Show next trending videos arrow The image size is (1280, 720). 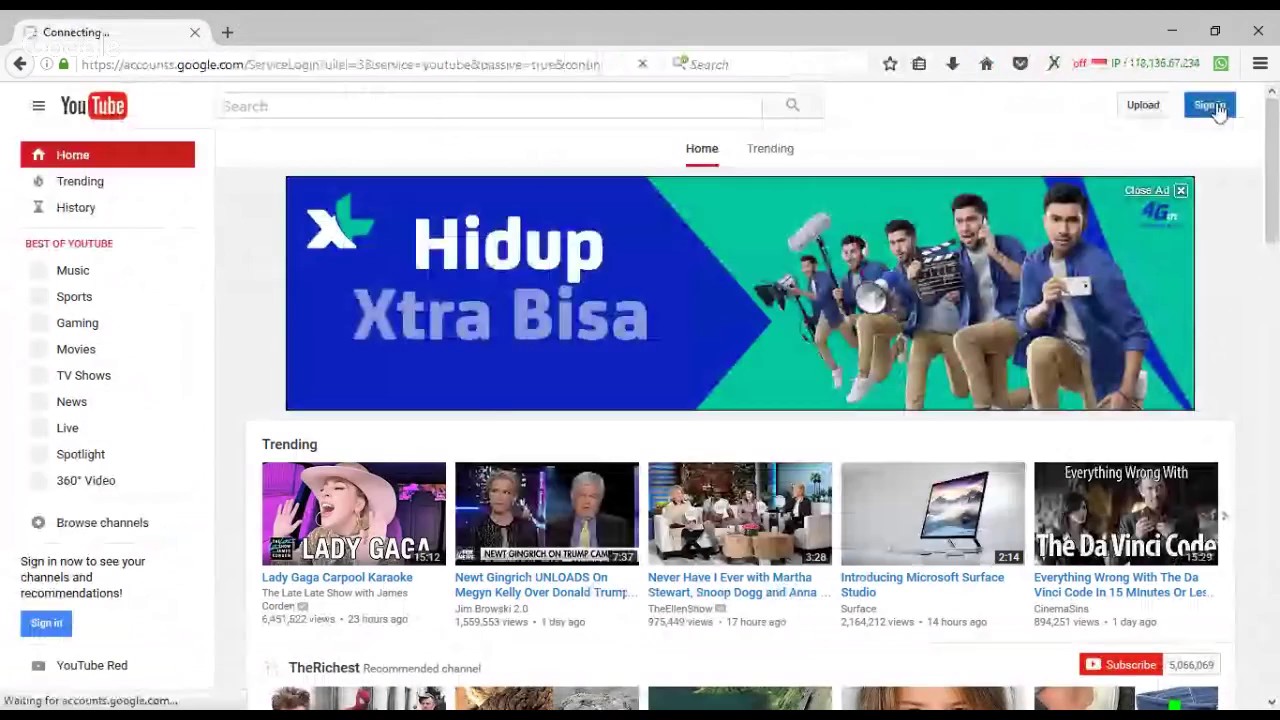[1225, 516]
